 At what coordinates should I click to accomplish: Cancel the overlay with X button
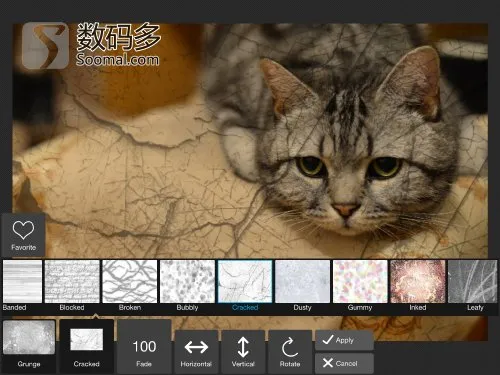pyautogui.click(x=344, y=363)
